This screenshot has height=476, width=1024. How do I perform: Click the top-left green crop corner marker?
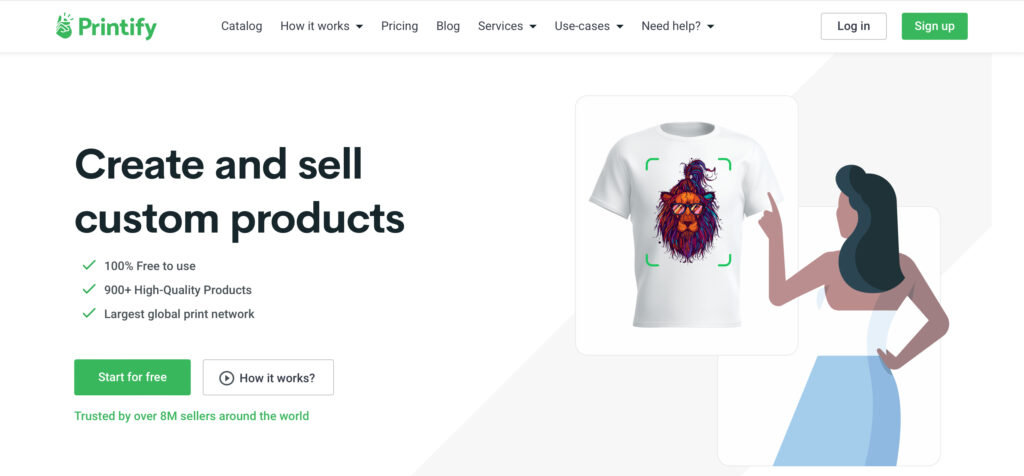tap(652, 164)
